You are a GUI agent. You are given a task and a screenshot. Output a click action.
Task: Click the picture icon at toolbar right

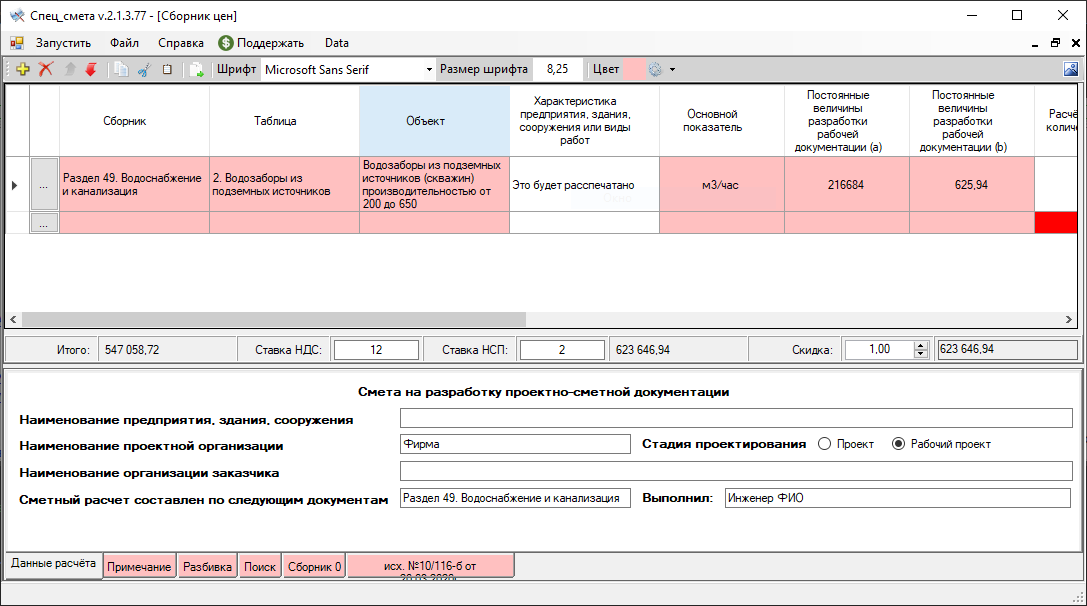pyautogui.click(x=1071, y=69)
